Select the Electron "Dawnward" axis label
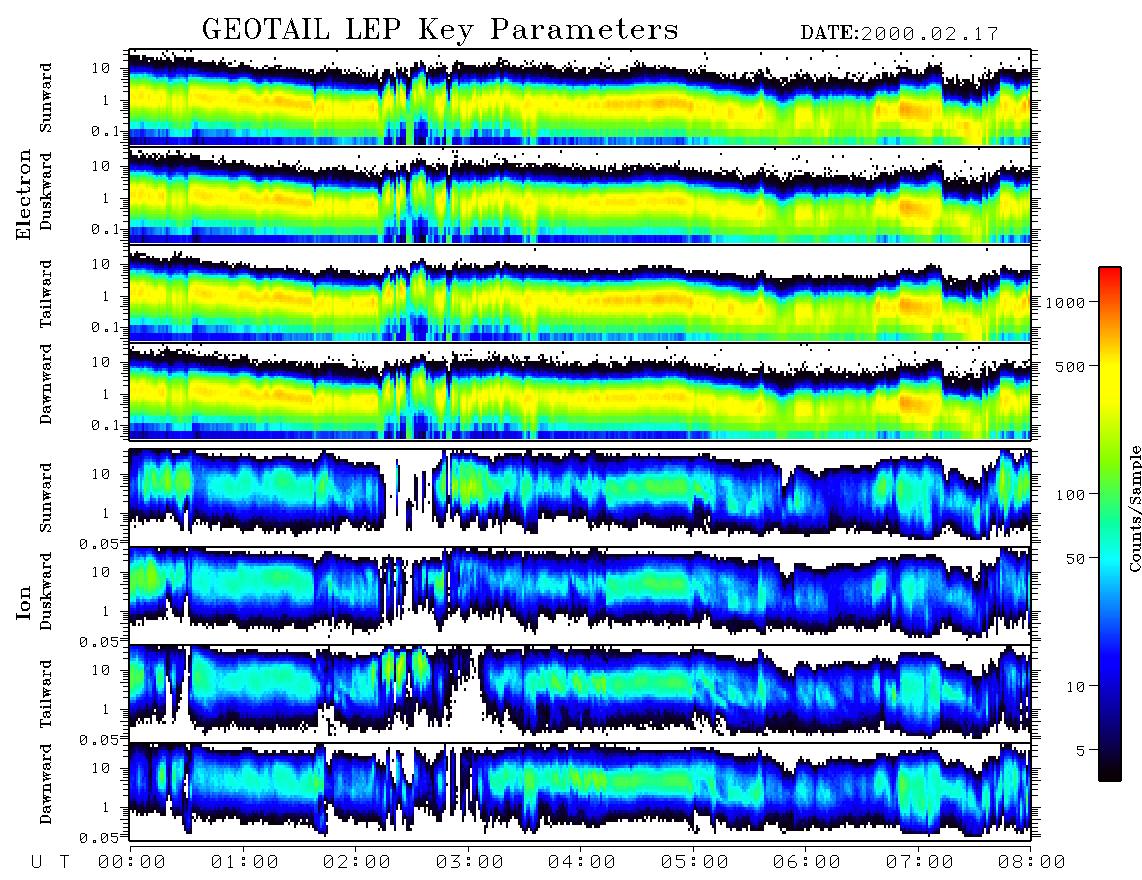The height and width of the screenshot is (880, 1142). (46, 385)
